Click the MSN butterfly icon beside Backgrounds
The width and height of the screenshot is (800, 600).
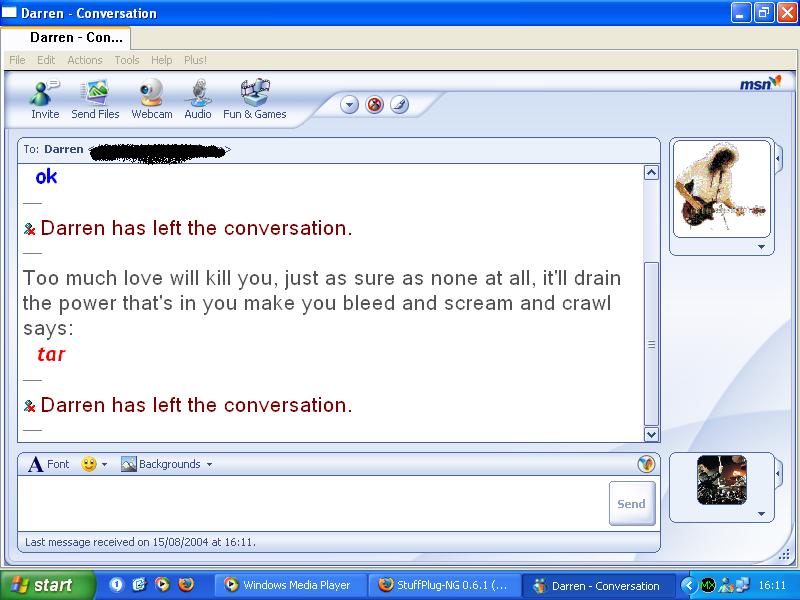tap(646, 464)
